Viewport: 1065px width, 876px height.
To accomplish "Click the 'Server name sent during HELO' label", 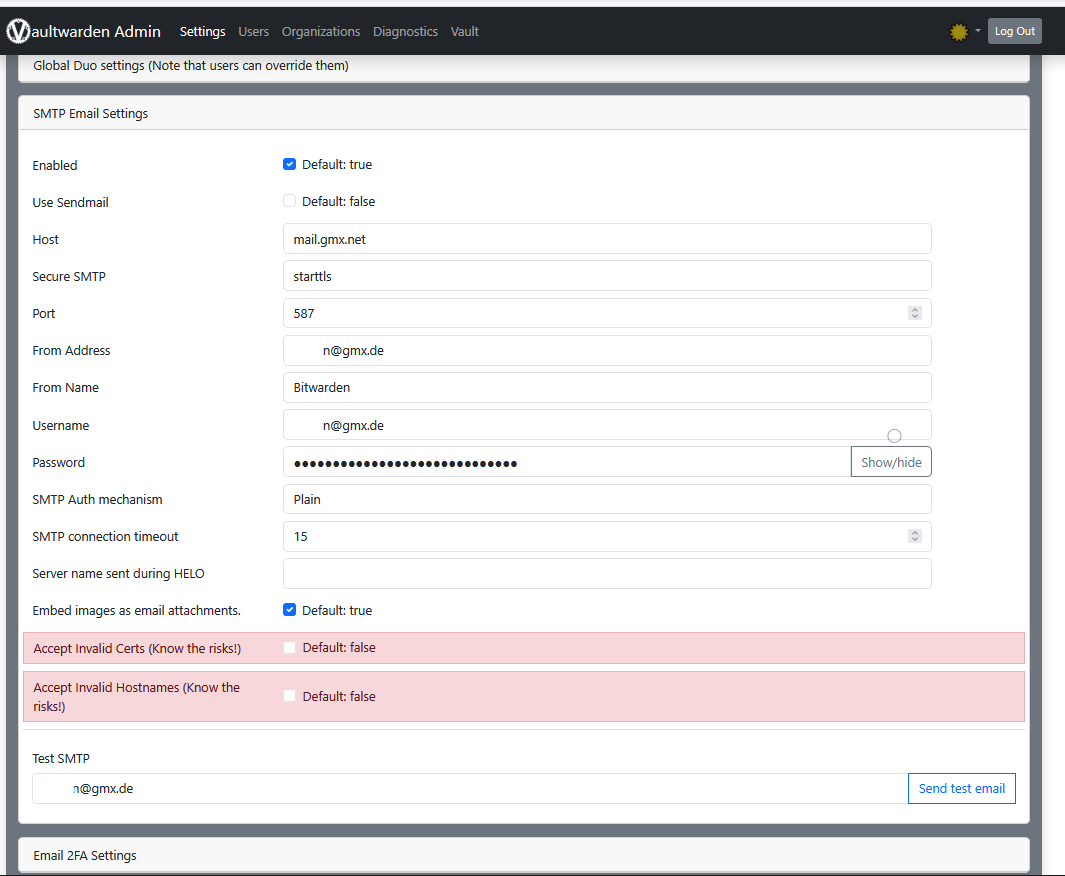I will click(118, 574).
